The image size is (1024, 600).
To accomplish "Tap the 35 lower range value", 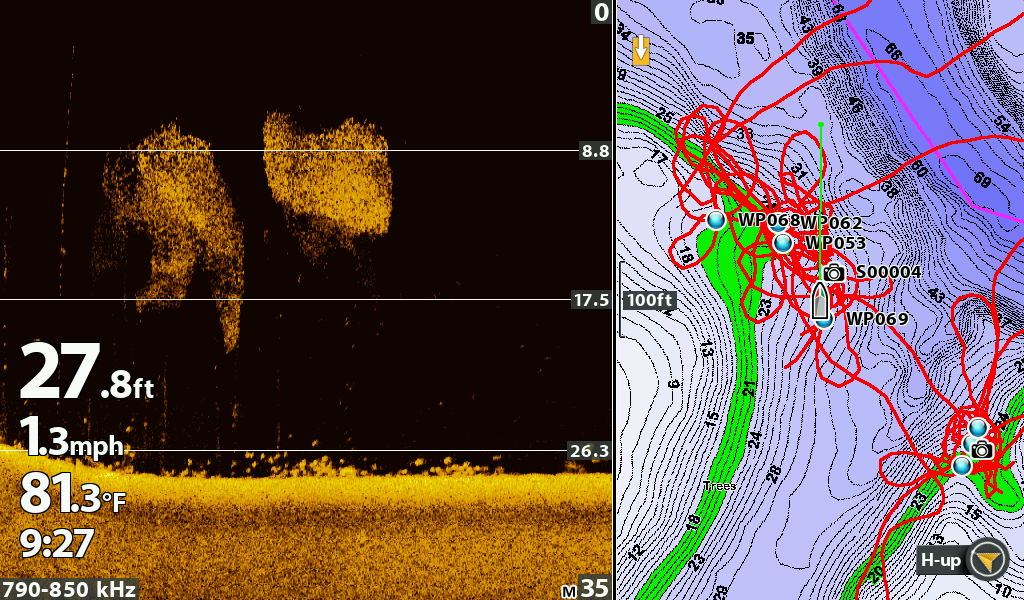I will [594, 588].
